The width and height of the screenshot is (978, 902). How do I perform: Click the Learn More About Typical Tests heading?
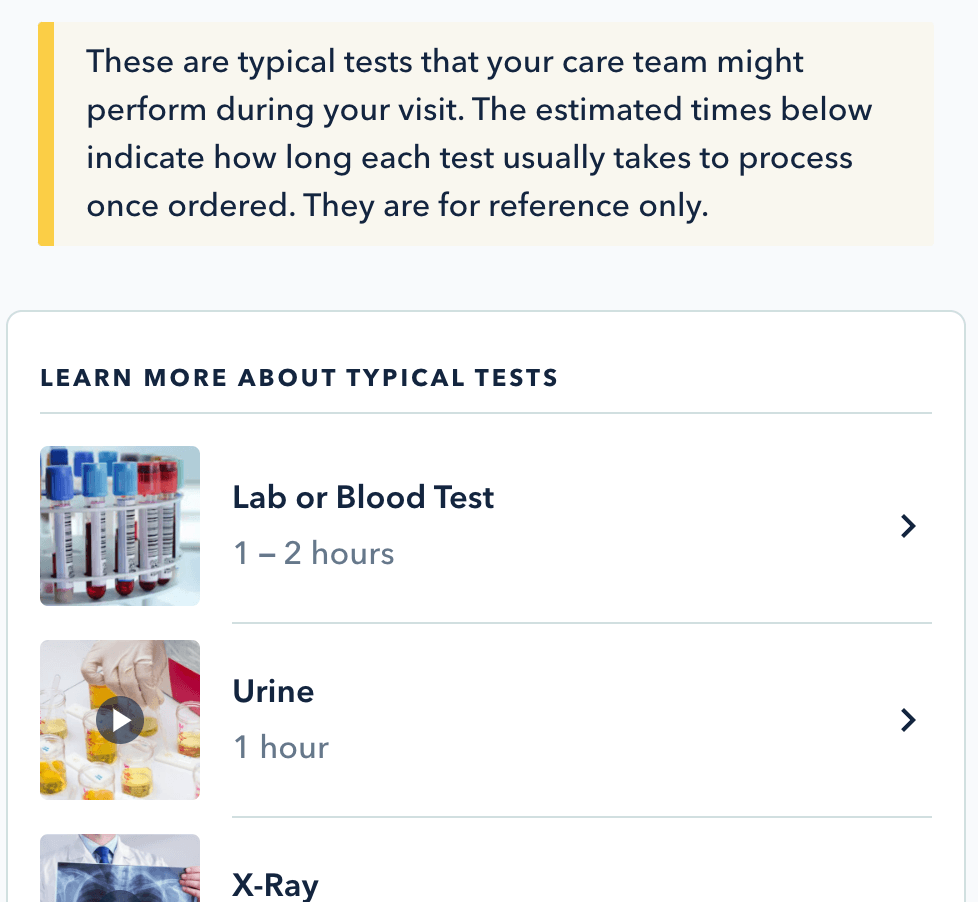tap(299, 378)
